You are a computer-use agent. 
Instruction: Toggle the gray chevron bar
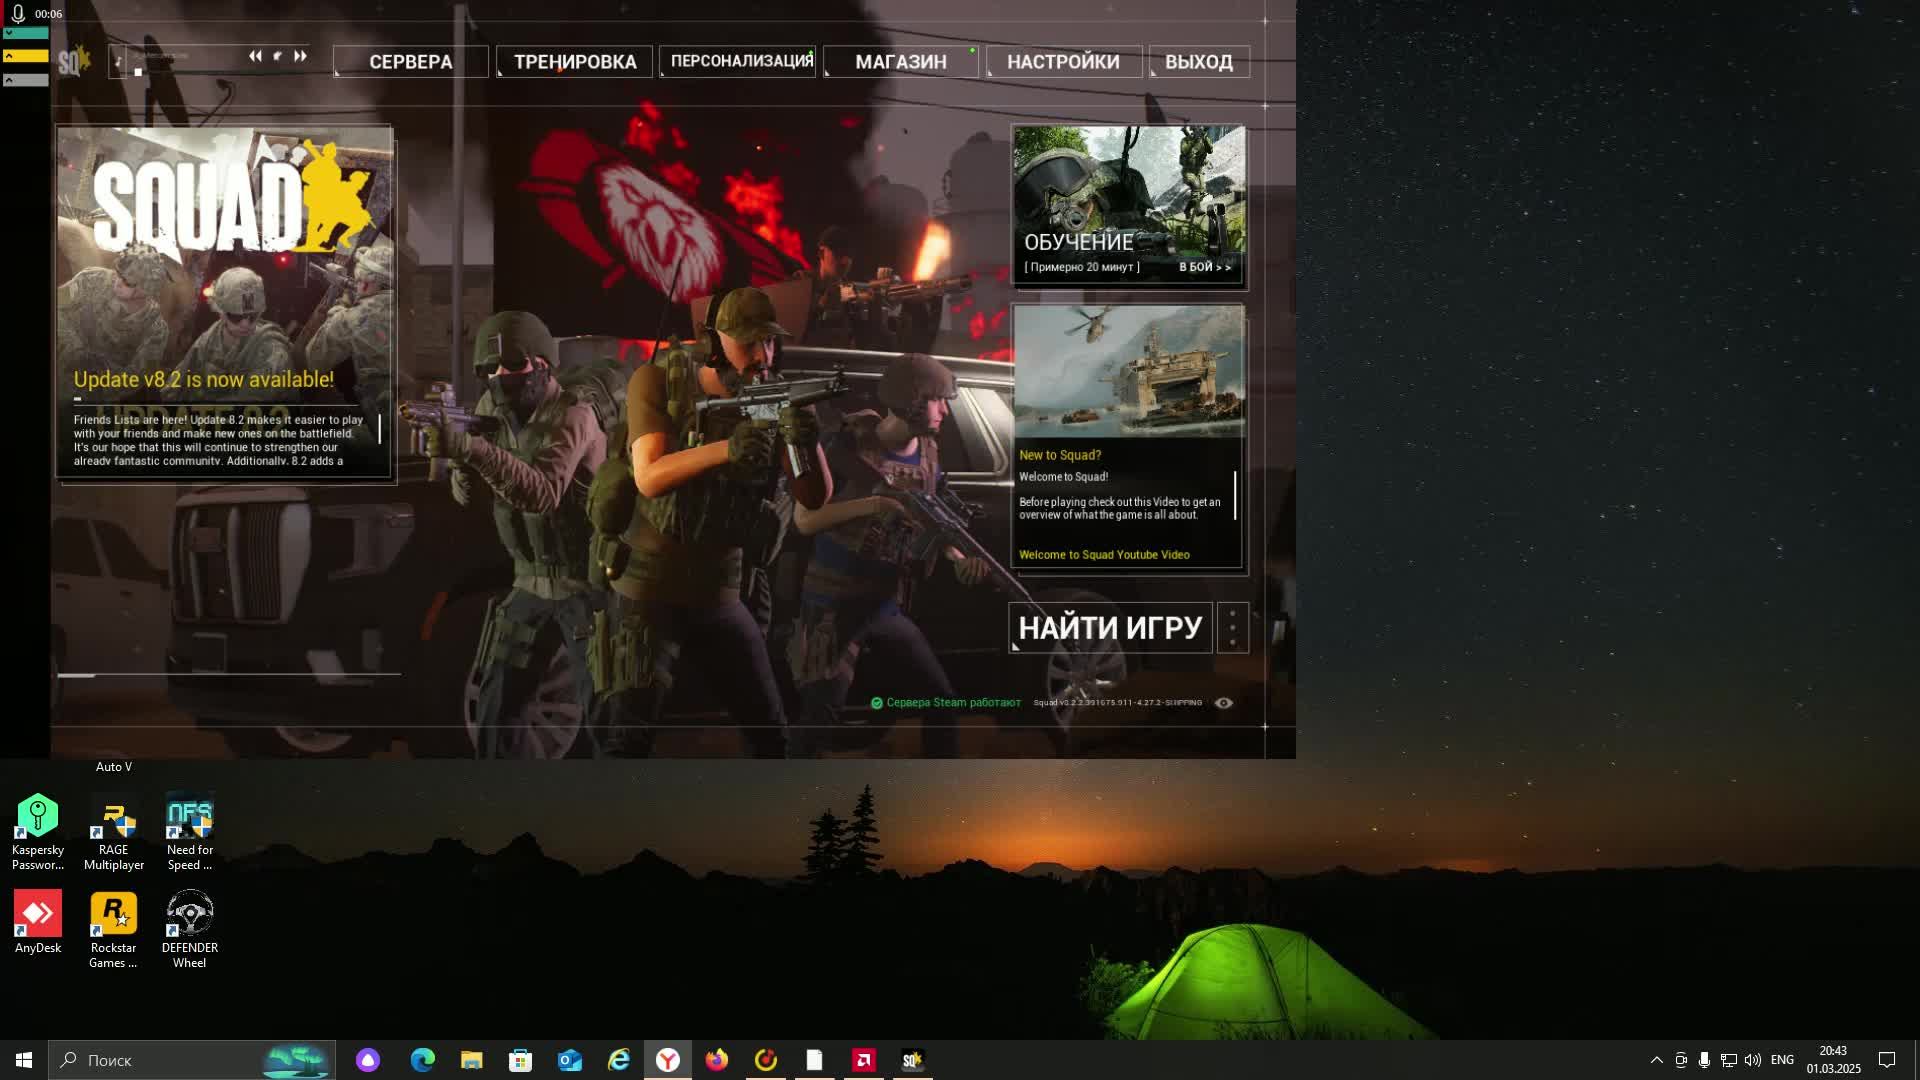(x=25, y=80)
